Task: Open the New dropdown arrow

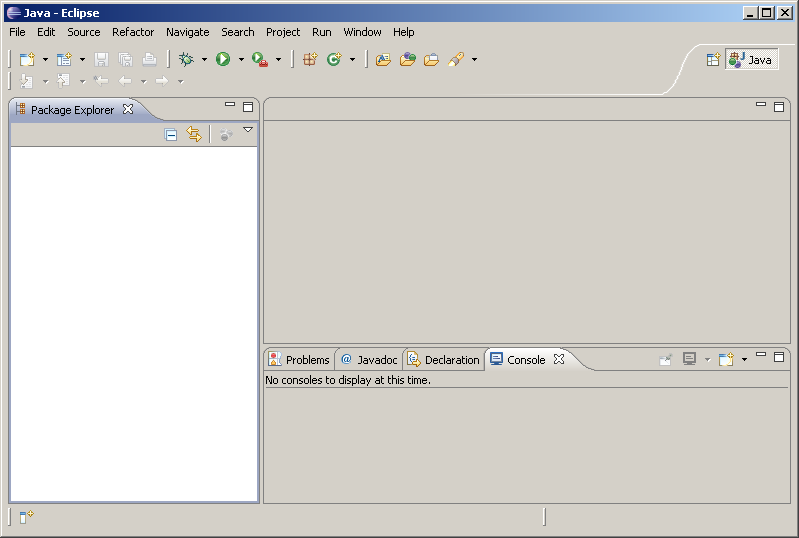Action: pos(45,60)
